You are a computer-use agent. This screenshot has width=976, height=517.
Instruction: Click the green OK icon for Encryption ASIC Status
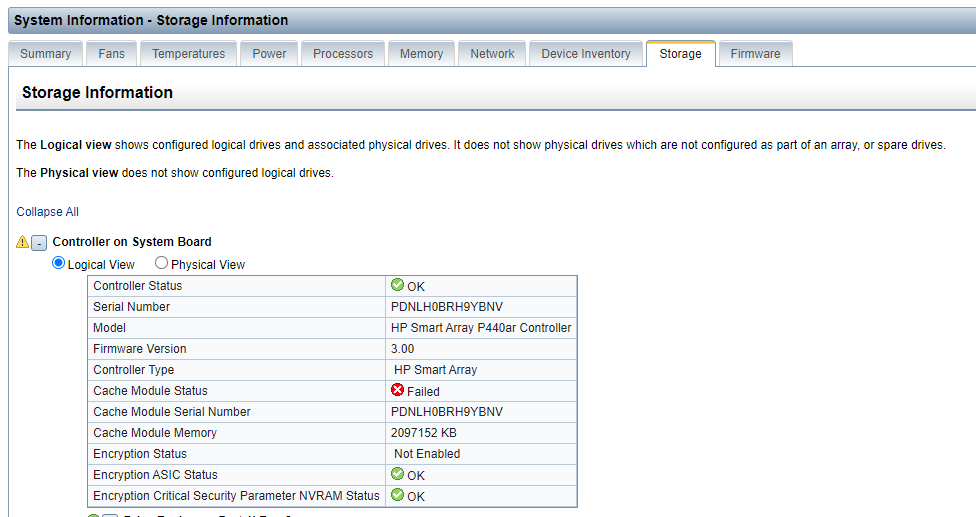(397, 475)
